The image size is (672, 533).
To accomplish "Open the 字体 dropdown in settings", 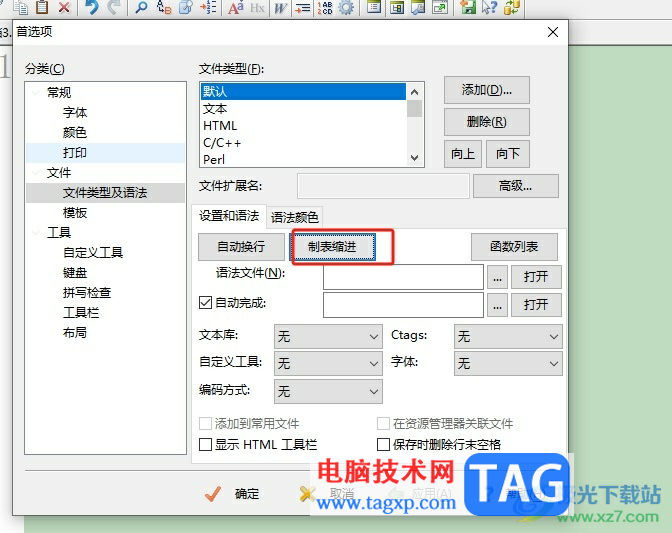I will click(508, 363).
